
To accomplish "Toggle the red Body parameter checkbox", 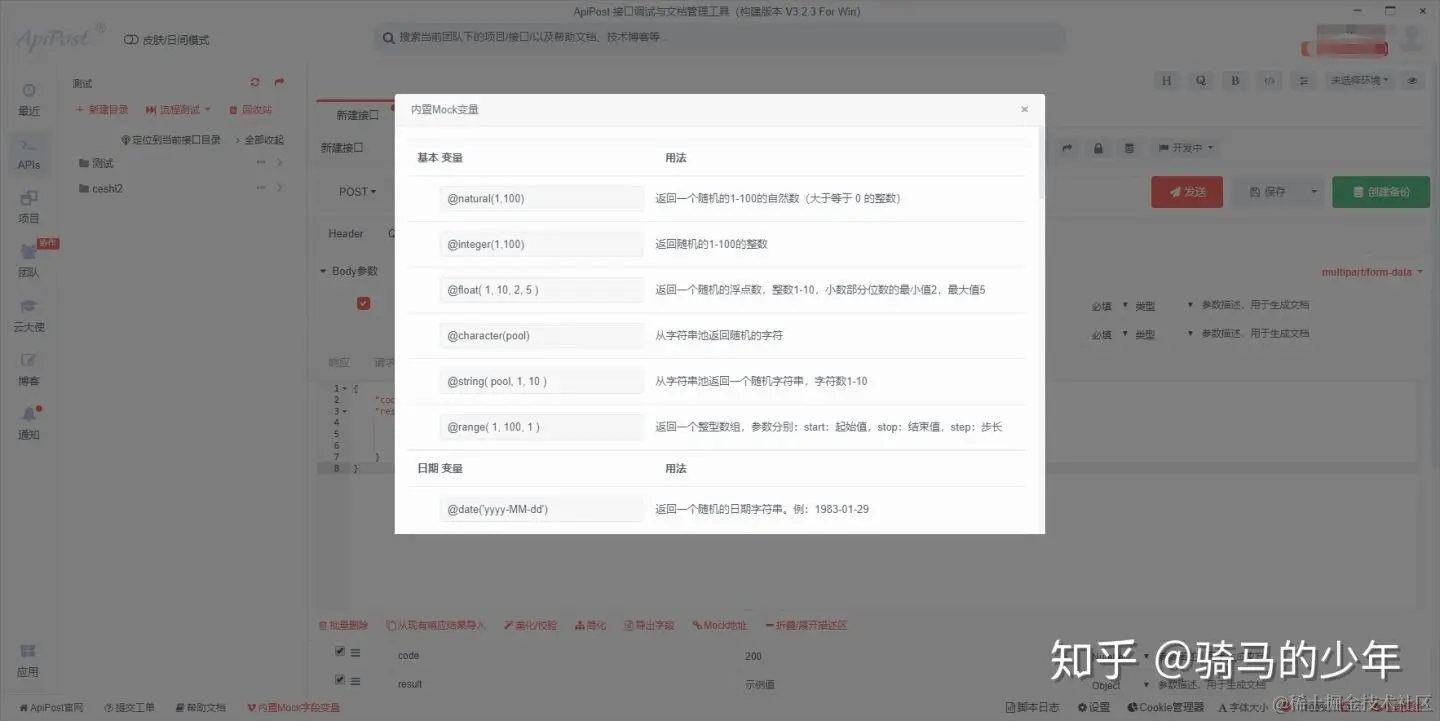I will pos(363,303).
